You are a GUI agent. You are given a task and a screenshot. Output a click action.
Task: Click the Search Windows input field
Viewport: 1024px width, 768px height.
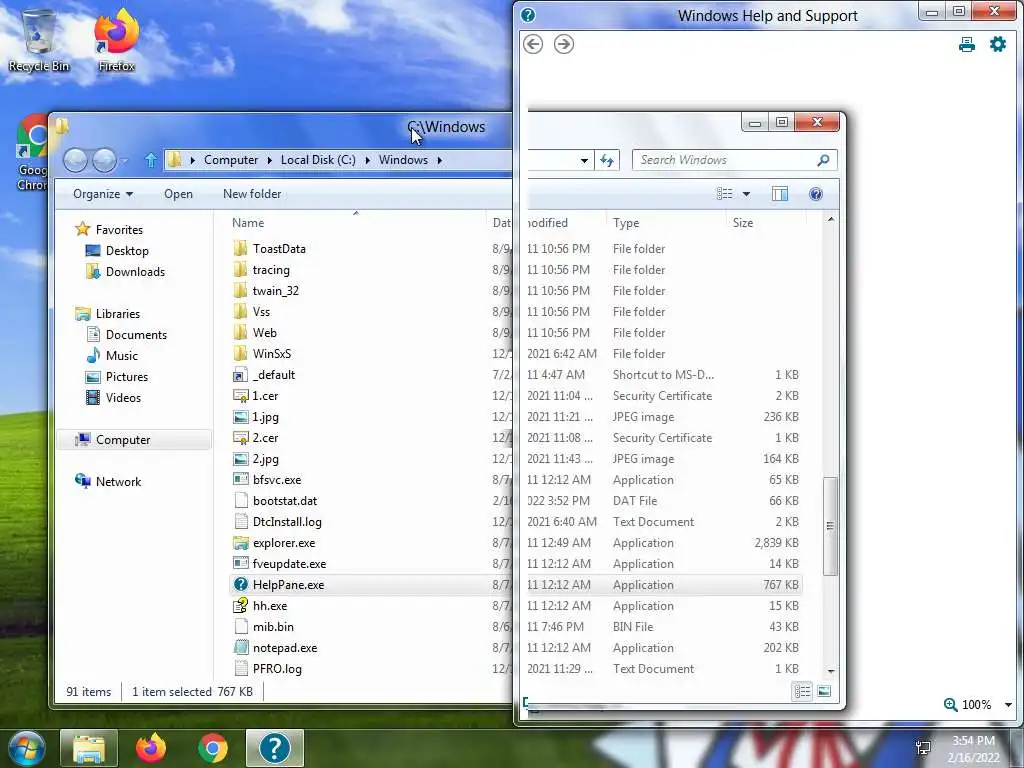[734, 160]
